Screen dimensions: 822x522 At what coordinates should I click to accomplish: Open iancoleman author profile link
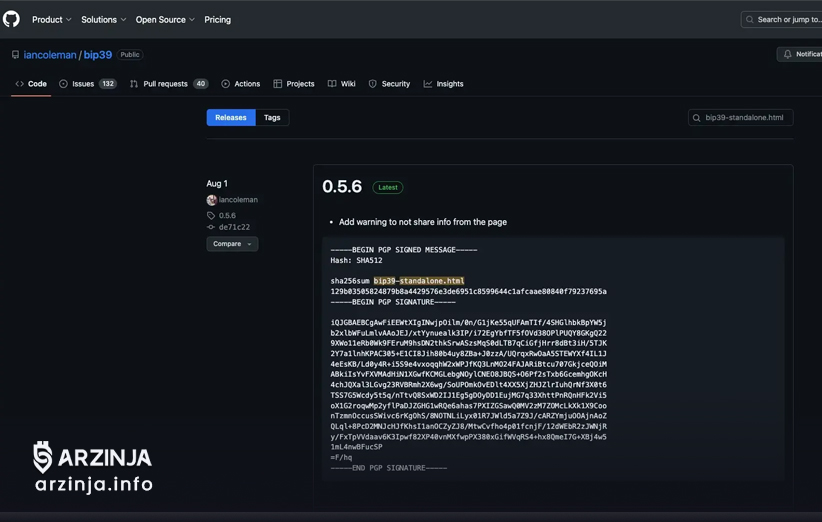[x=238, y=200]
